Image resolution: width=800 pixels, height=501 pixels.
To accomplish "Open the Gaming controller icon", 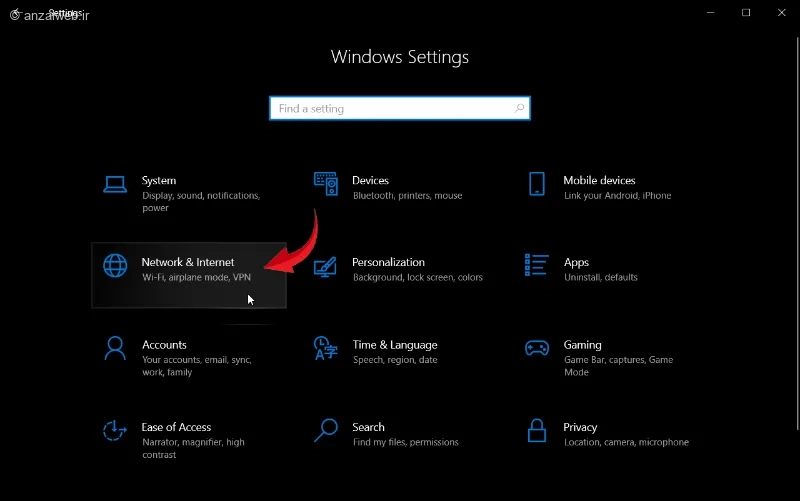I will point(537,348).
